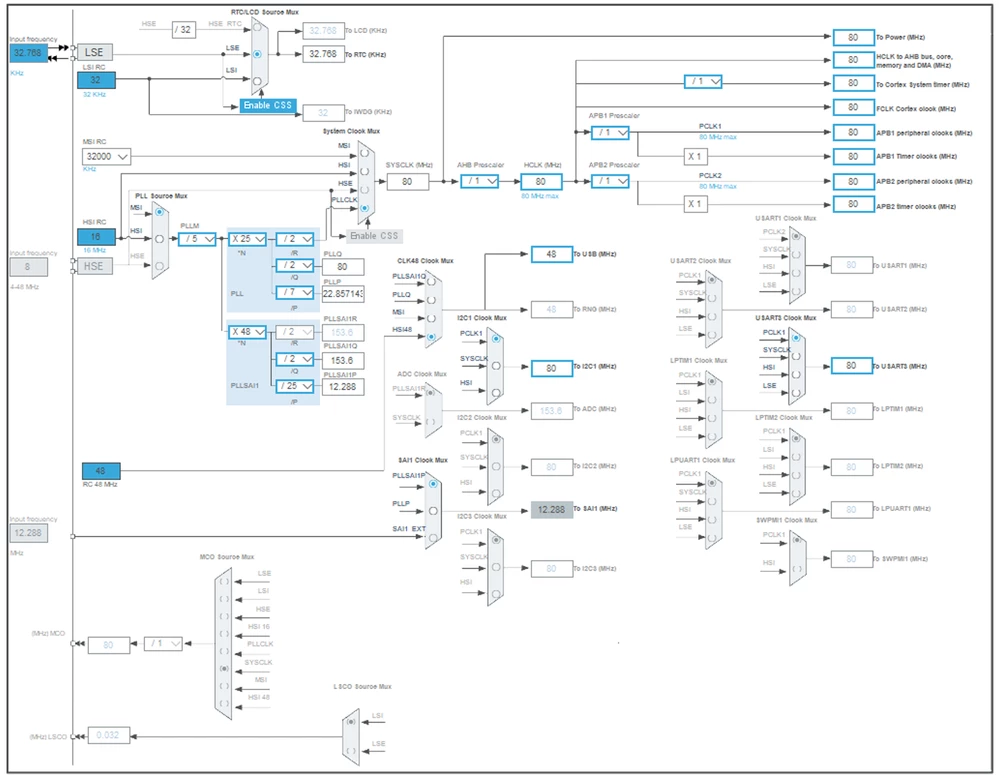Select LSI in RTC/LCD Source Mux

click(257, 81)
